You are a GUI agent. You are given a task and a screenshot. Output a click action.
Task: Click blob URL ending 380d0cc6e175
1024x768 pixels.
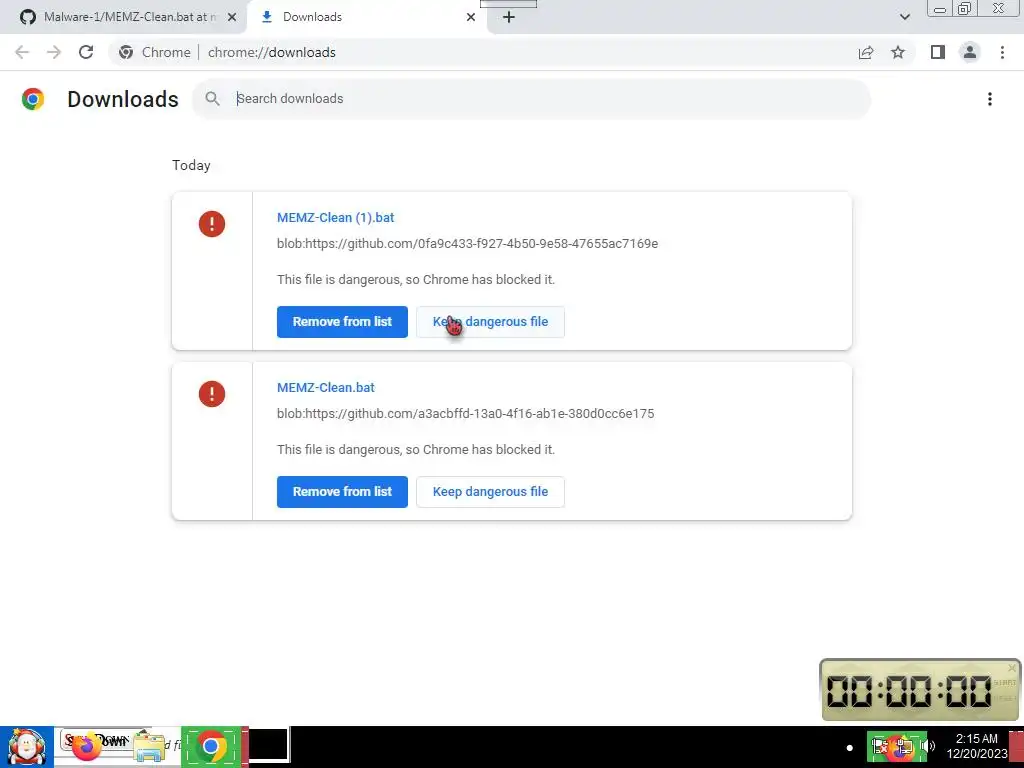pos(466,413)
